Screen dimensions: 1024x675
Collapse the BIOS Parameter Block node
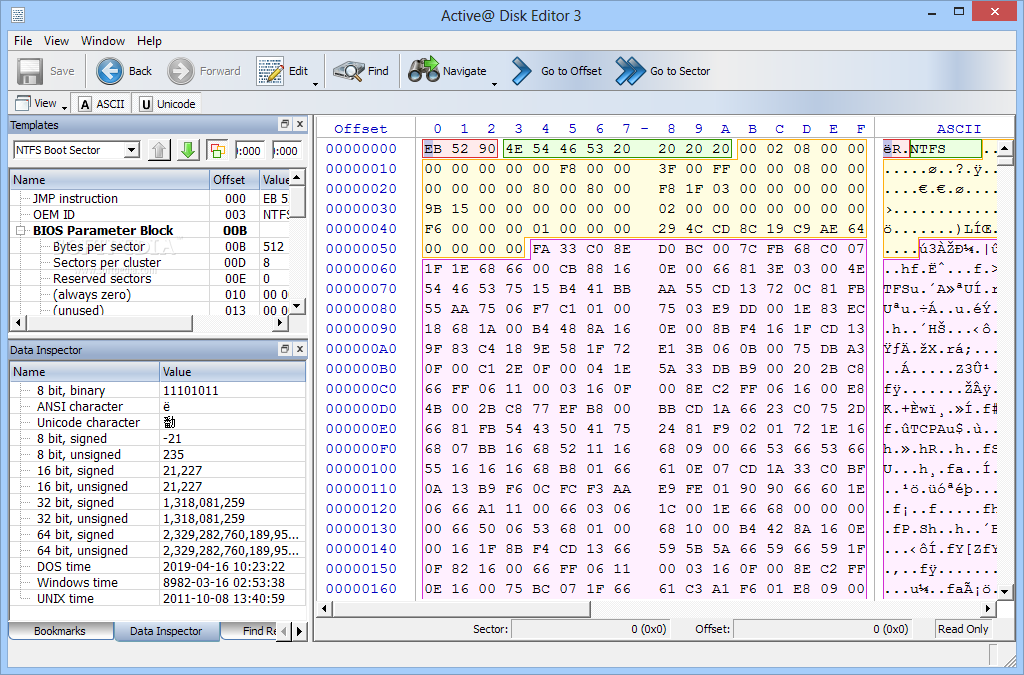pos(20,230)
